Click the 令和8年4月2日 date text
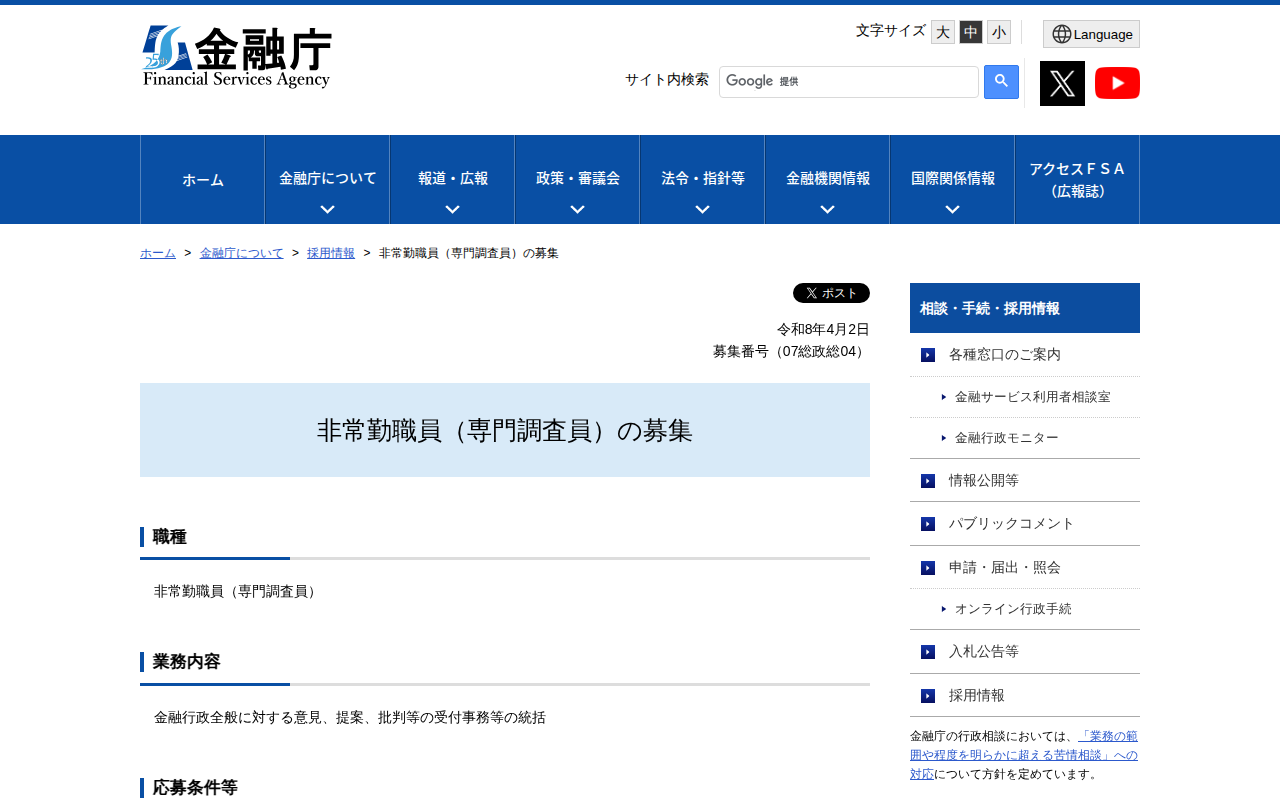Image resolution: width=1280 pixels, height=800 pixels. (x=823, y=329)
